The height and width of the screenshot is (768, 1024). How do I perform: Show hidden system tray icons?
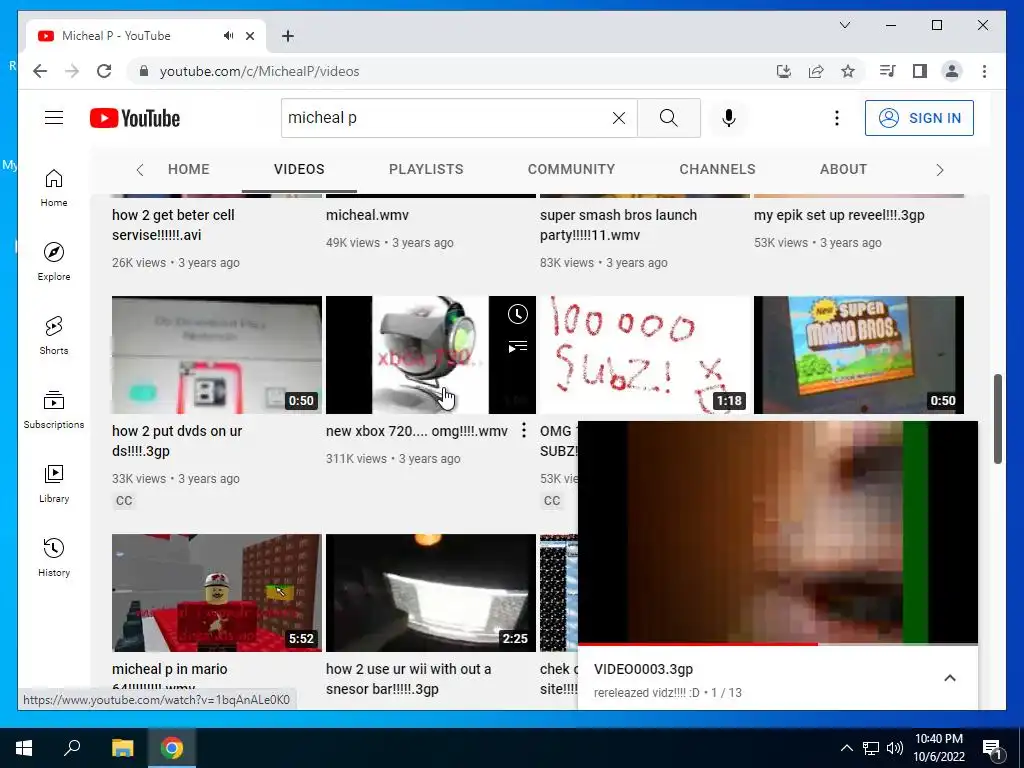(846, 748)
